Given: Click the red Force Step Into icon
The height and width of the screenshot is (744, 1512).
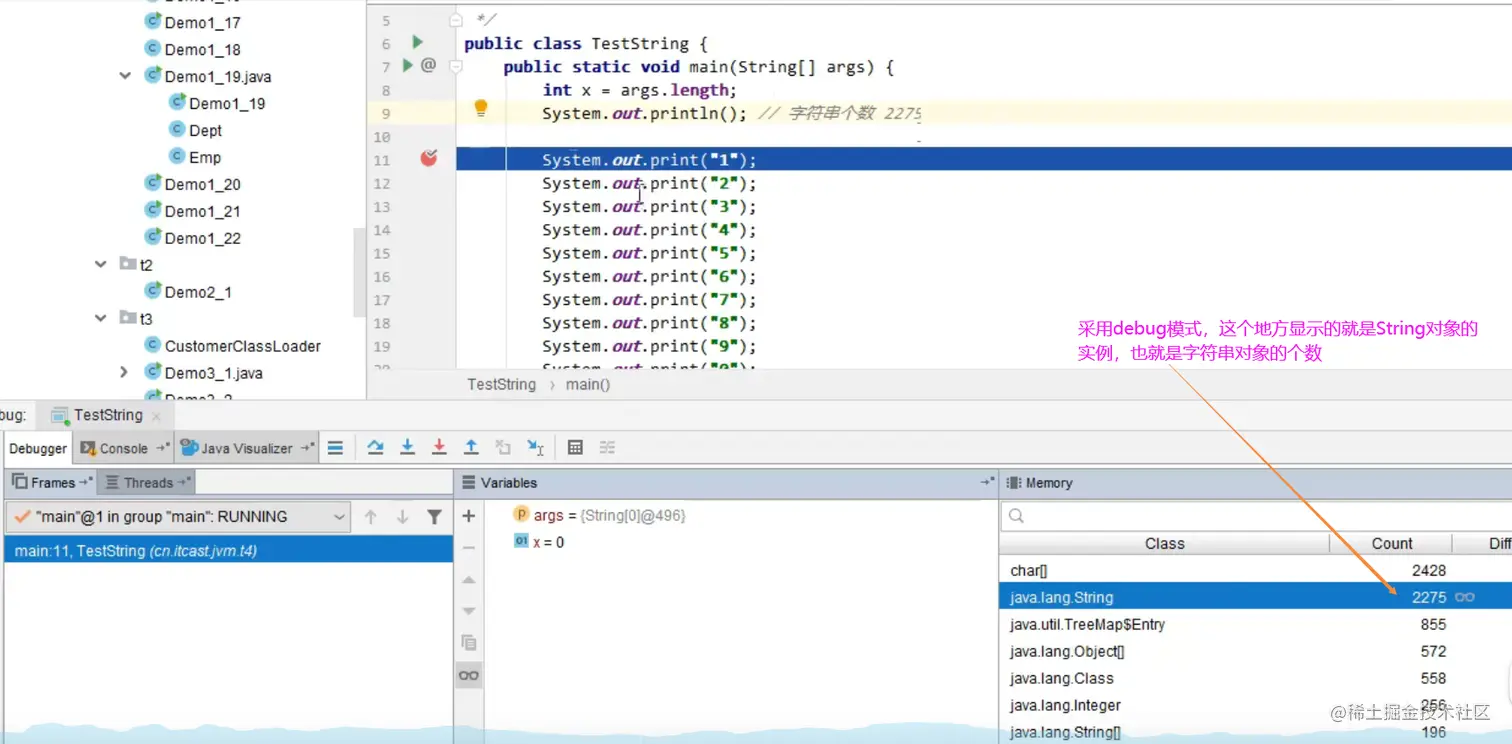Looking at the screenshot, I should [x=439, y=448].
